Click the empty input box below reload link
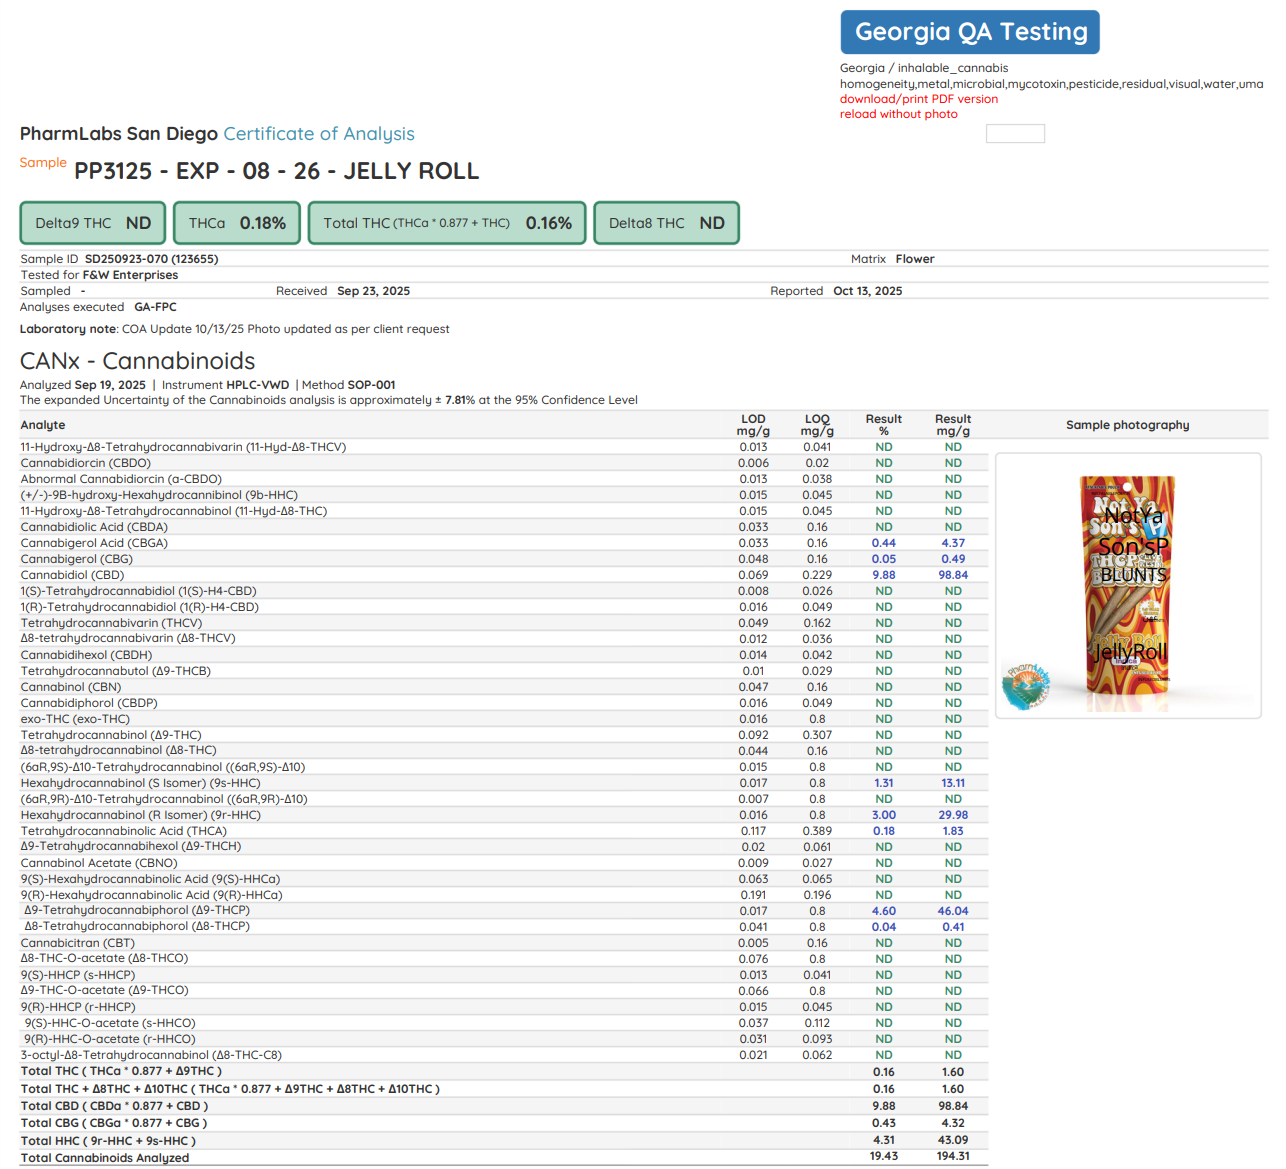 pos(1014,134)
